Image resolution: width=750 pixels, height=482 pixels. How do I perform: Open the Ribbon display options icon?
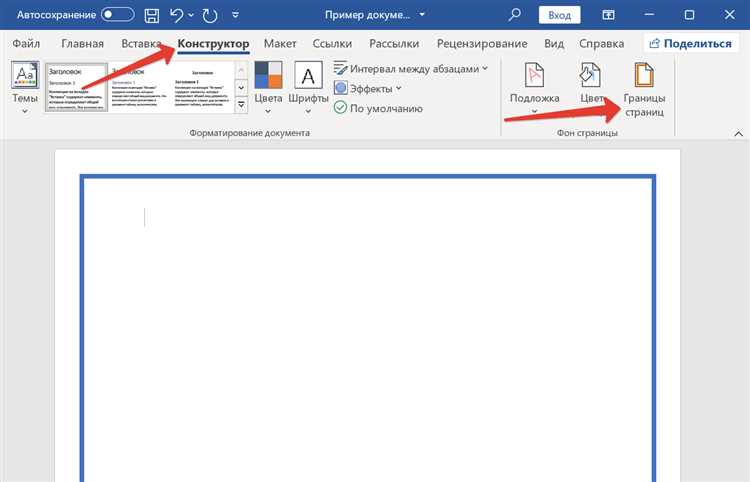608,15
